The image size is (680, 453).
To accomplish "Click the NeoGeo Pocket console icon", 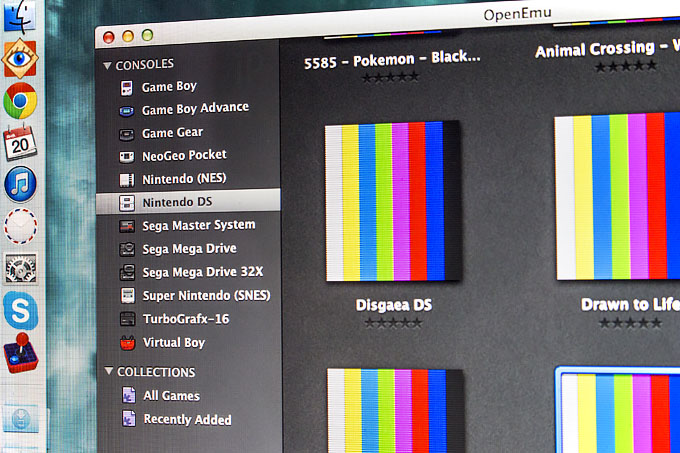I will click(x=127, y=157).
